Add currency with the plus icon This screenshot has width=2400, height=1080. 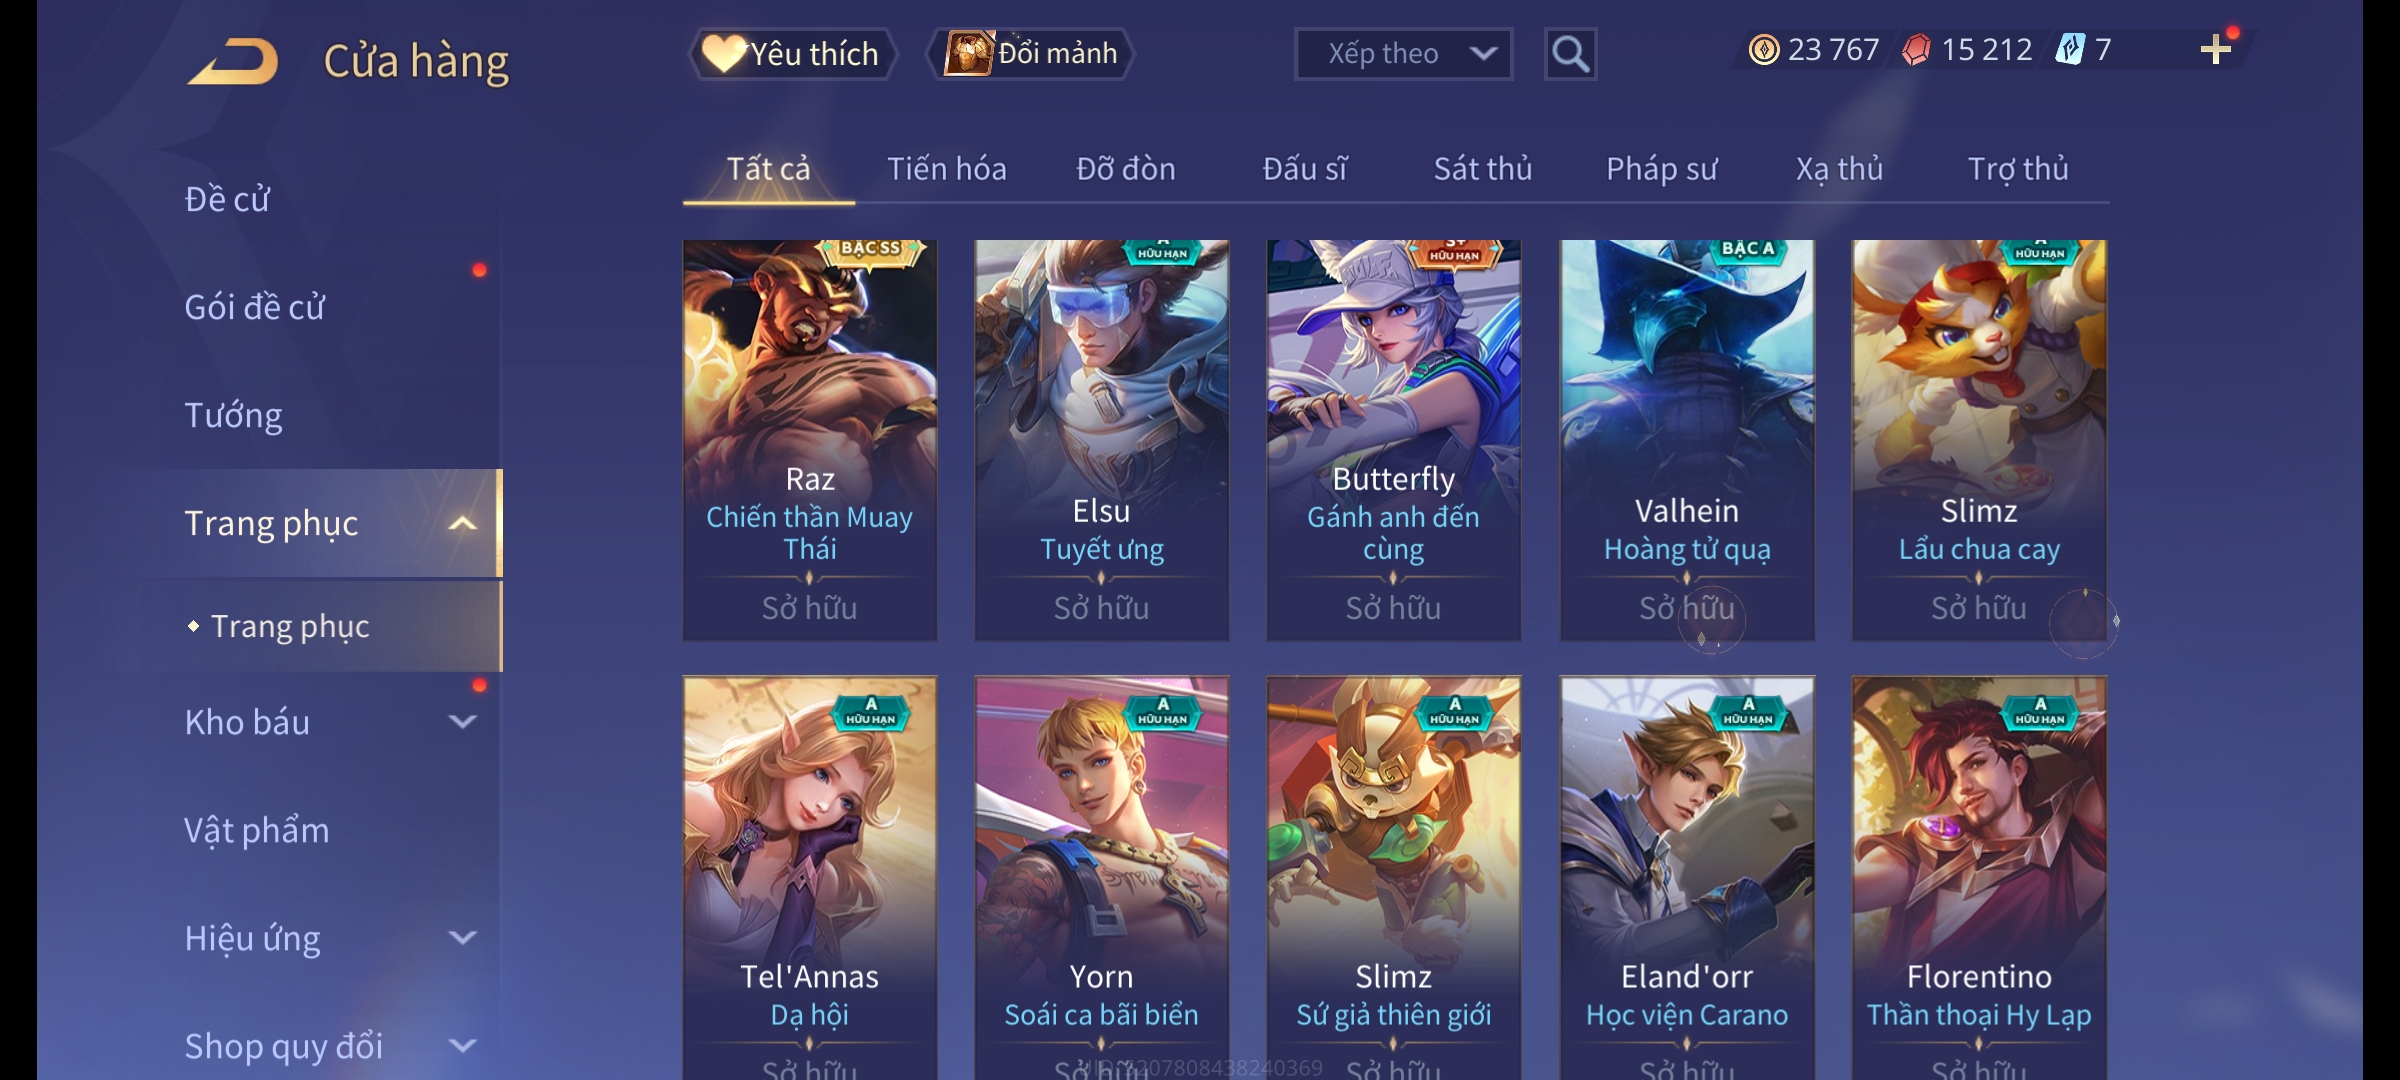pyautogui.click(x=2216, y=49)
